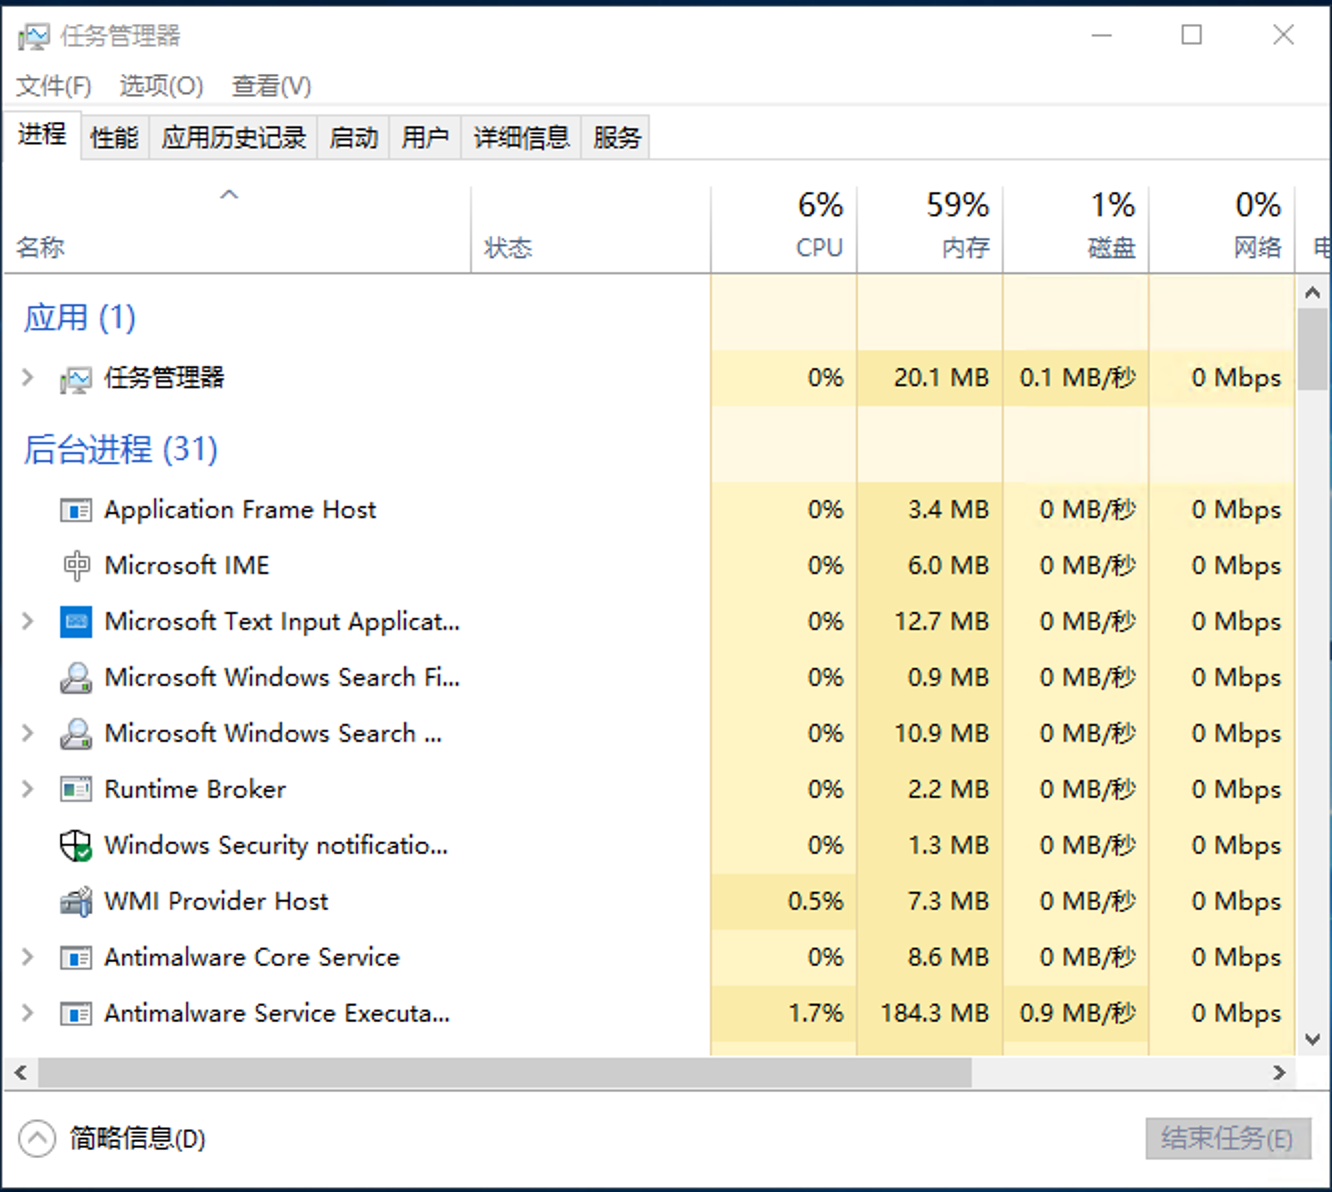Expand the Runtime Broker row
The width and height of the screenshot is (1332, 1192).
click(x=28, y=790)
